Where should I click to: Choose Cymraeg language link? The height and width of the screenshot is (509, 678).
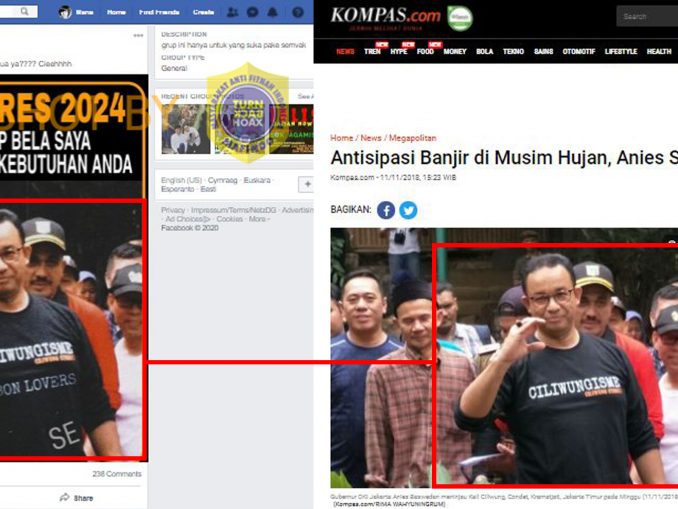(x=223, y=180)
